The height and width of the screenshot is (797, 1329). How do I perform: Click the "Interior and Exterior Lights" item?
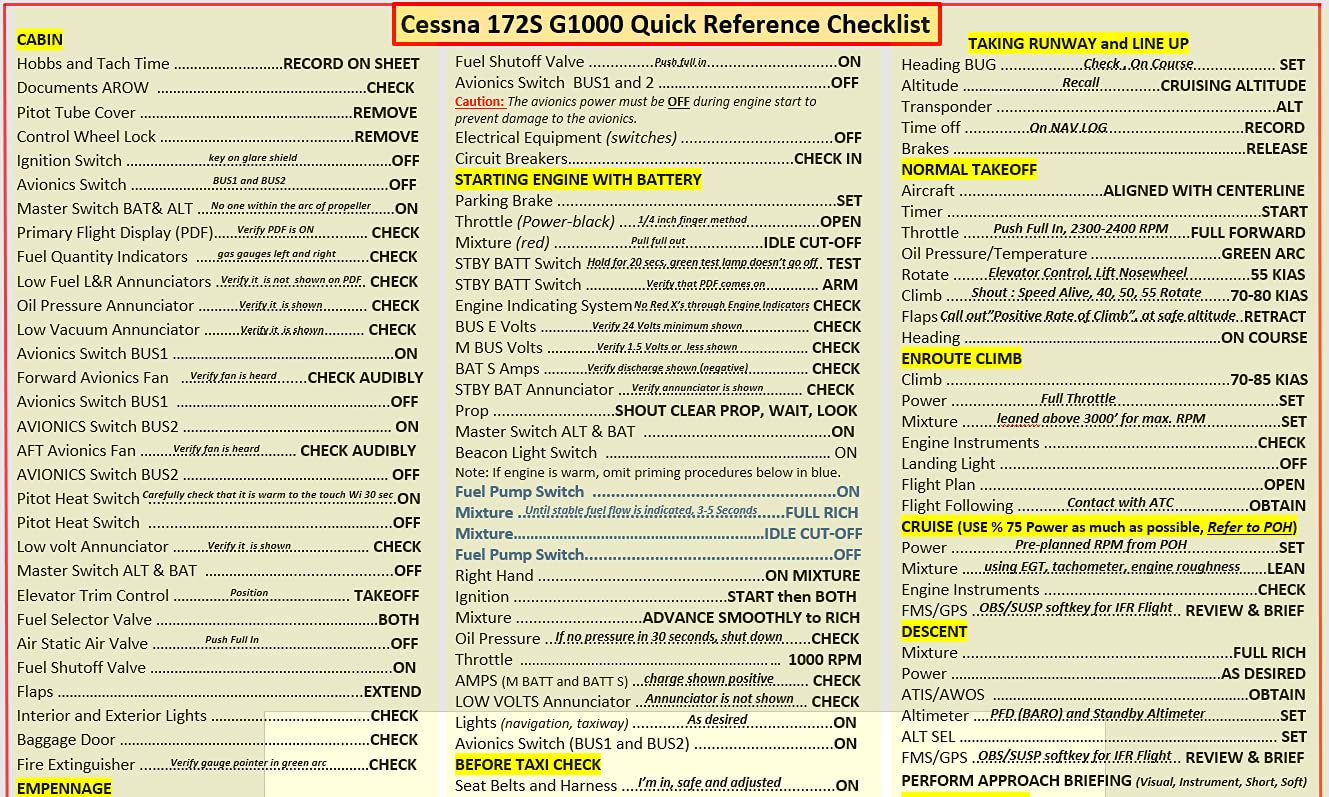pyautogui.click(x=218, y=716)
